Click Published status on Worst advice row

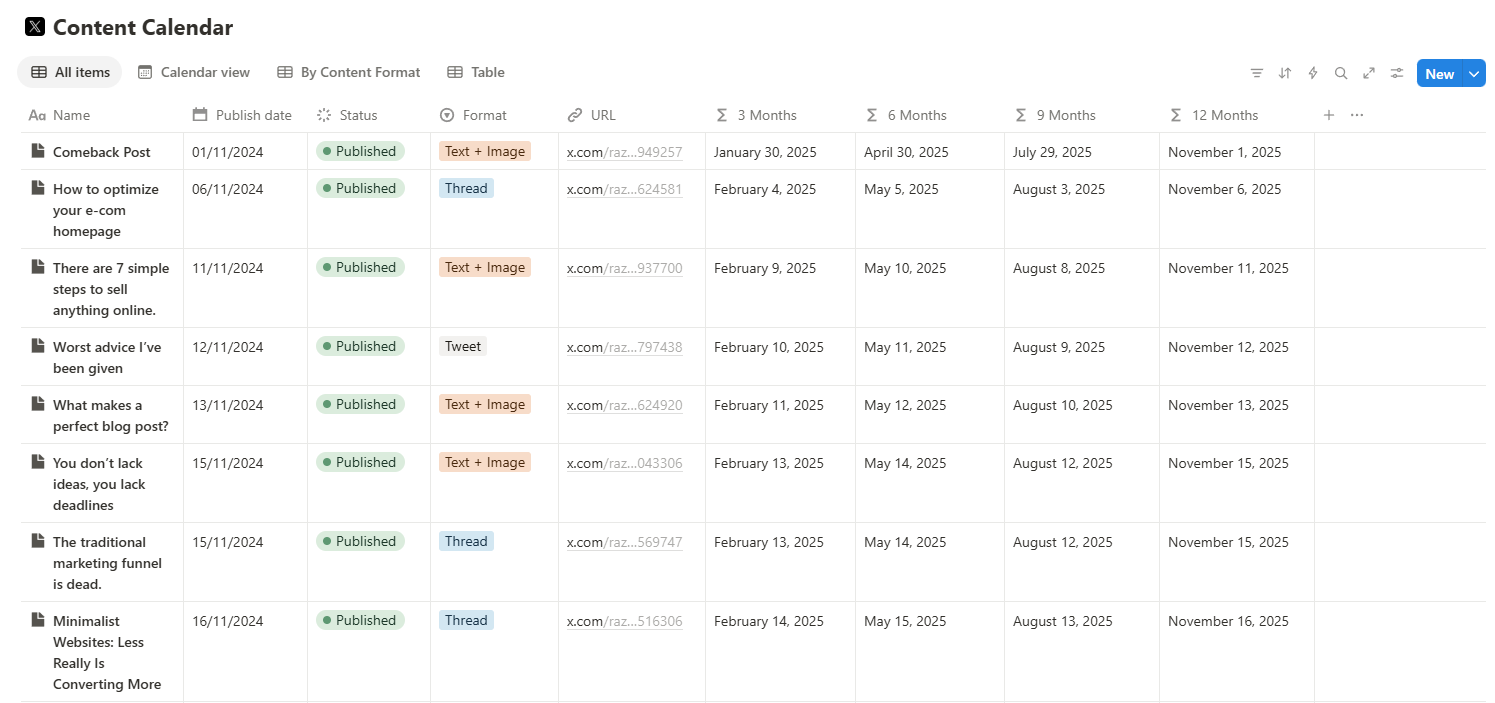pyautogui.click(x=360, y=346)
